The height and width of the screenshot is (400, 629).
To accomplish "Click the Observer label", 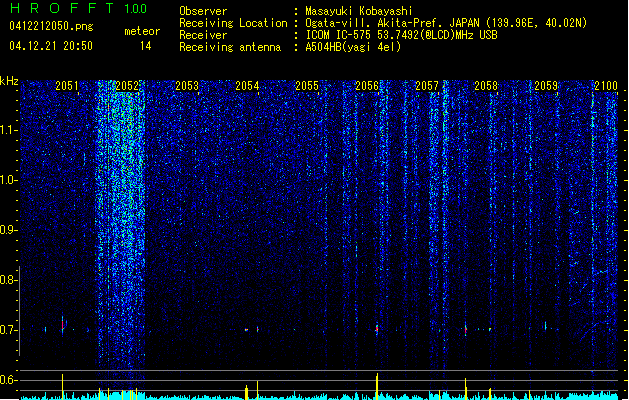I will pyautogui.click(x=203, y=11).
